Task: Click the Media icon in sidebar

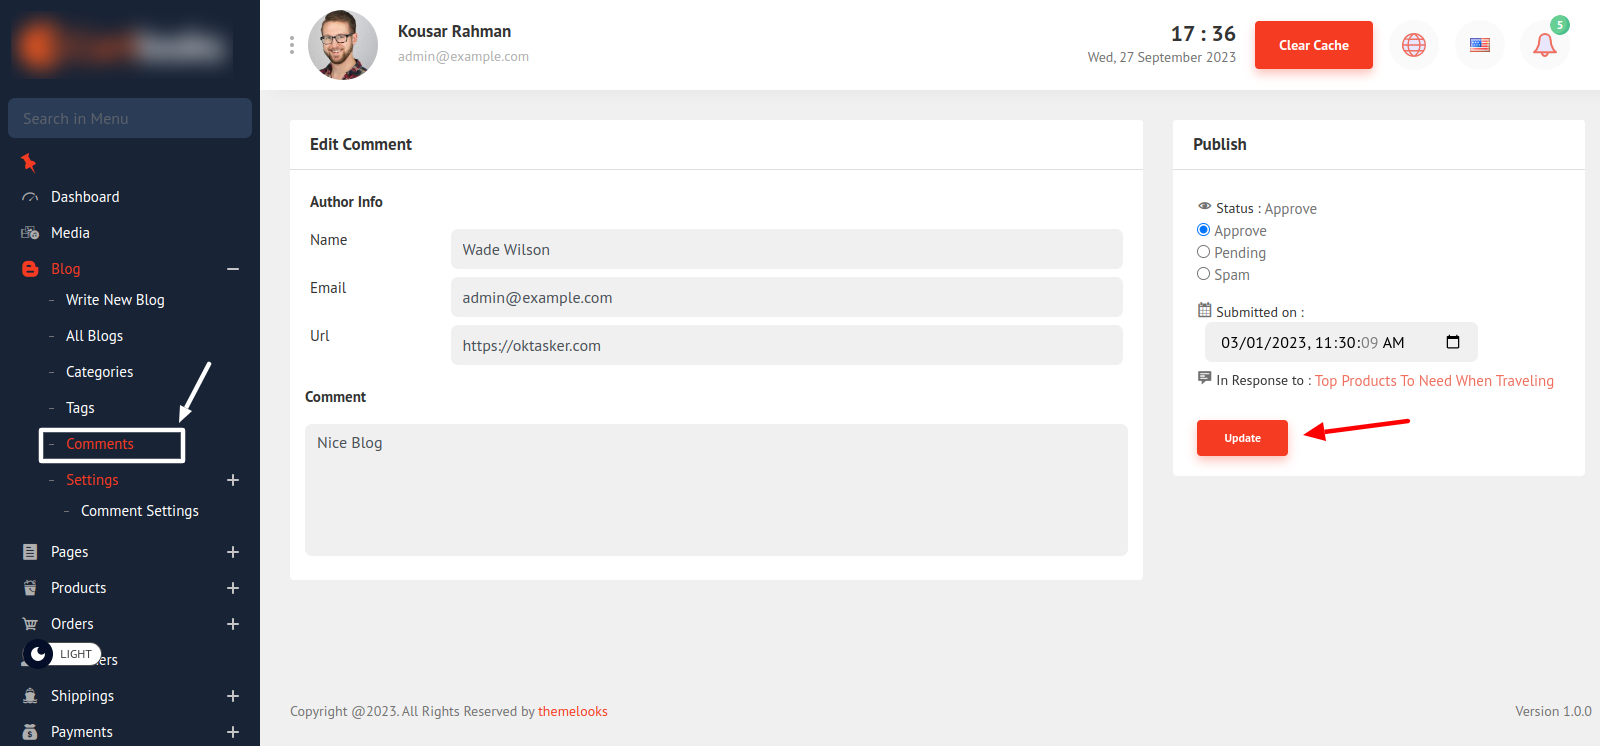Action: 30,233
